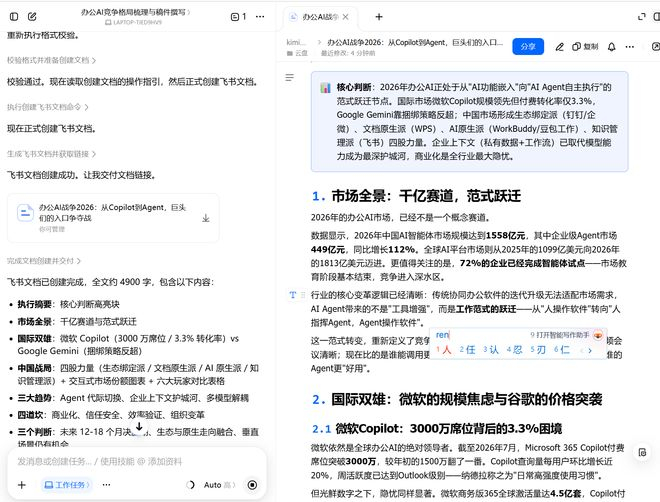Viewport: 660px width, 502px height.
Task: Click 打开智能写作助手 in the IME bar
Action: pos(559,335)
